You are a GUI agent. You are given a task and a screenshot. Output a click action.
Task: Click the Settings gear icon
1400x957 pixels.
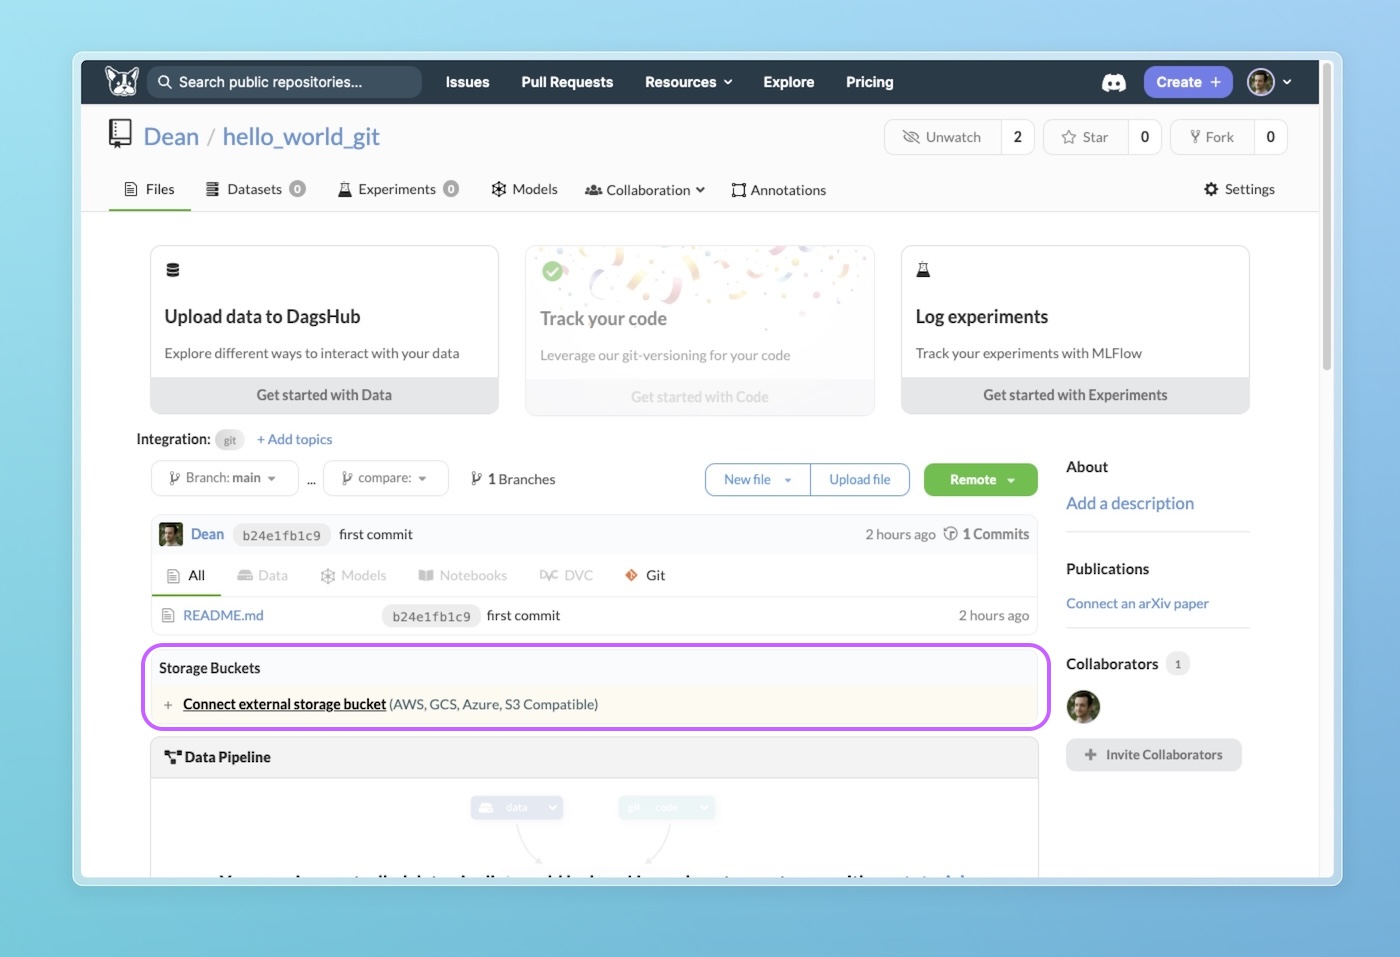[1211, 189]
